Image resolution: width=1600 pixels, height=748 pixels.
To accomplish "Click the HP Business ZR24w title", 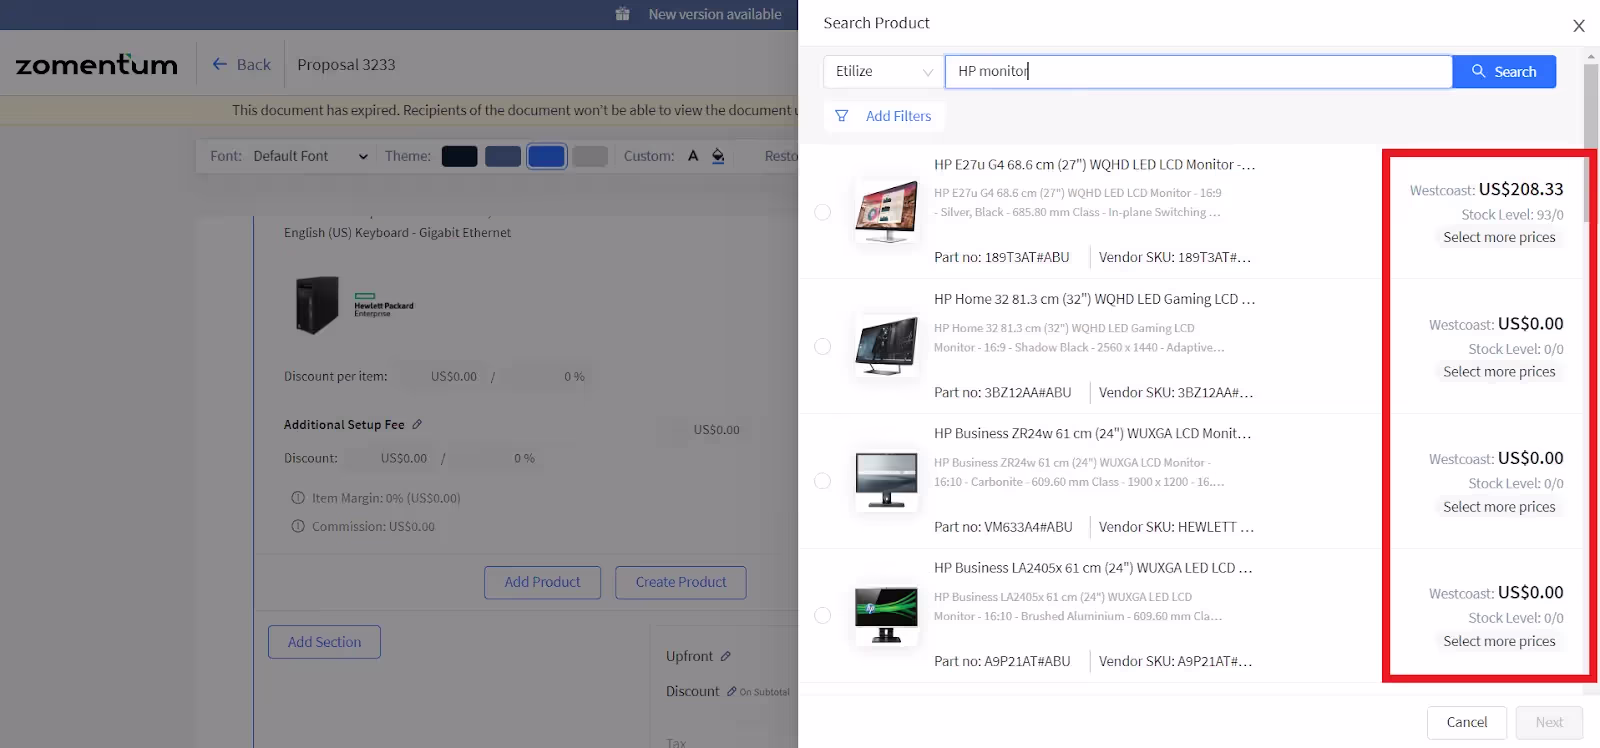I will tap(1092, 434).
